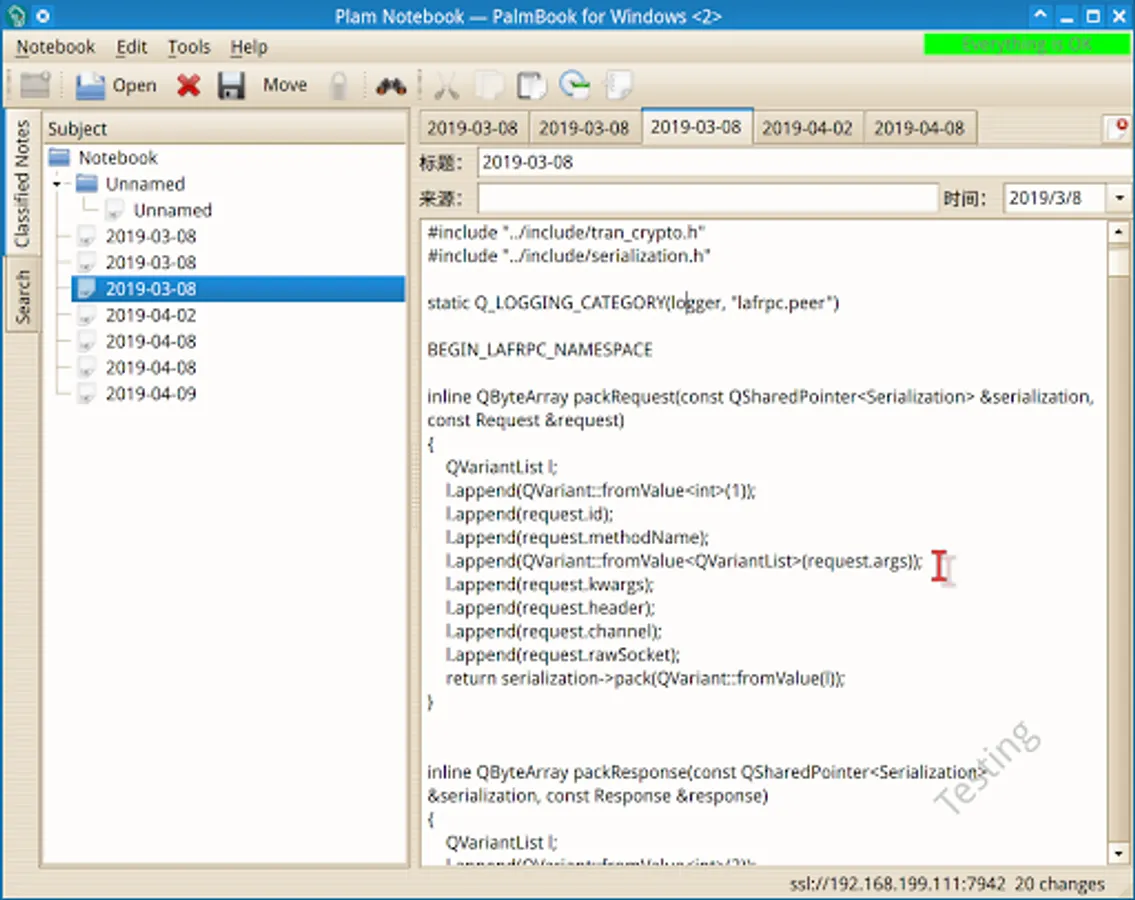The width and height of the screenshot is (1135, 900).
Task: Open the Edit menu
Action: click(x=132, y=47)
